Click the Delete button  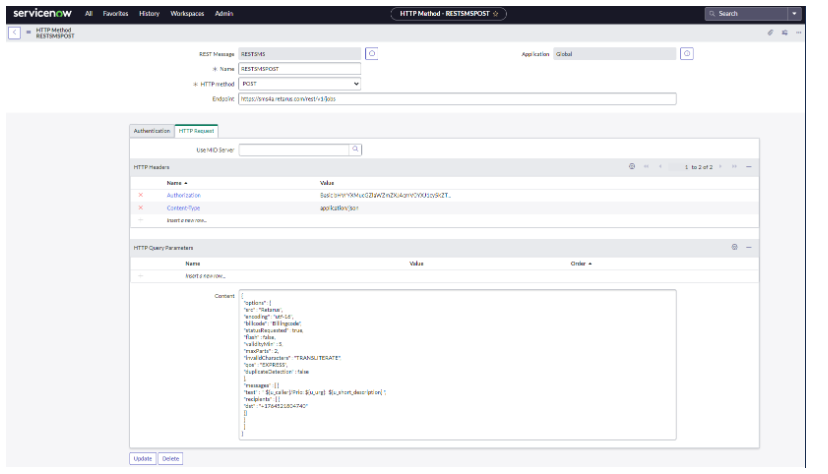point(169,458)
